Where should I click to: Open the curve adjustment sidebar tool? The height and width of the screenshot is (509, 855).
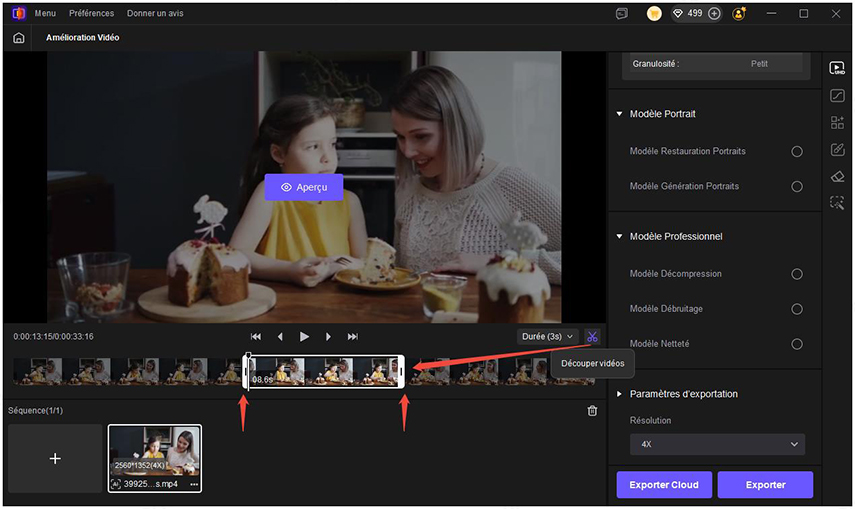pos(837,95)
